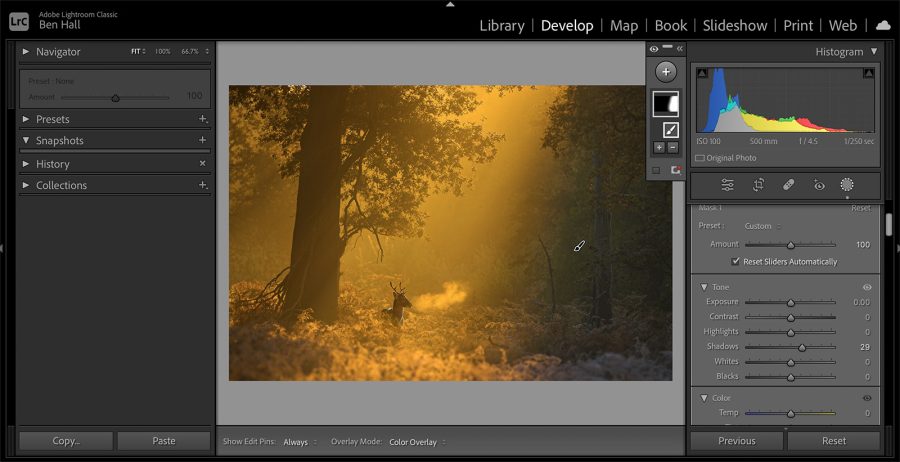The width and height of the screenshot is (900, 462).
Task: Edit the Shadows value 29
Action: tap(864, 347)
